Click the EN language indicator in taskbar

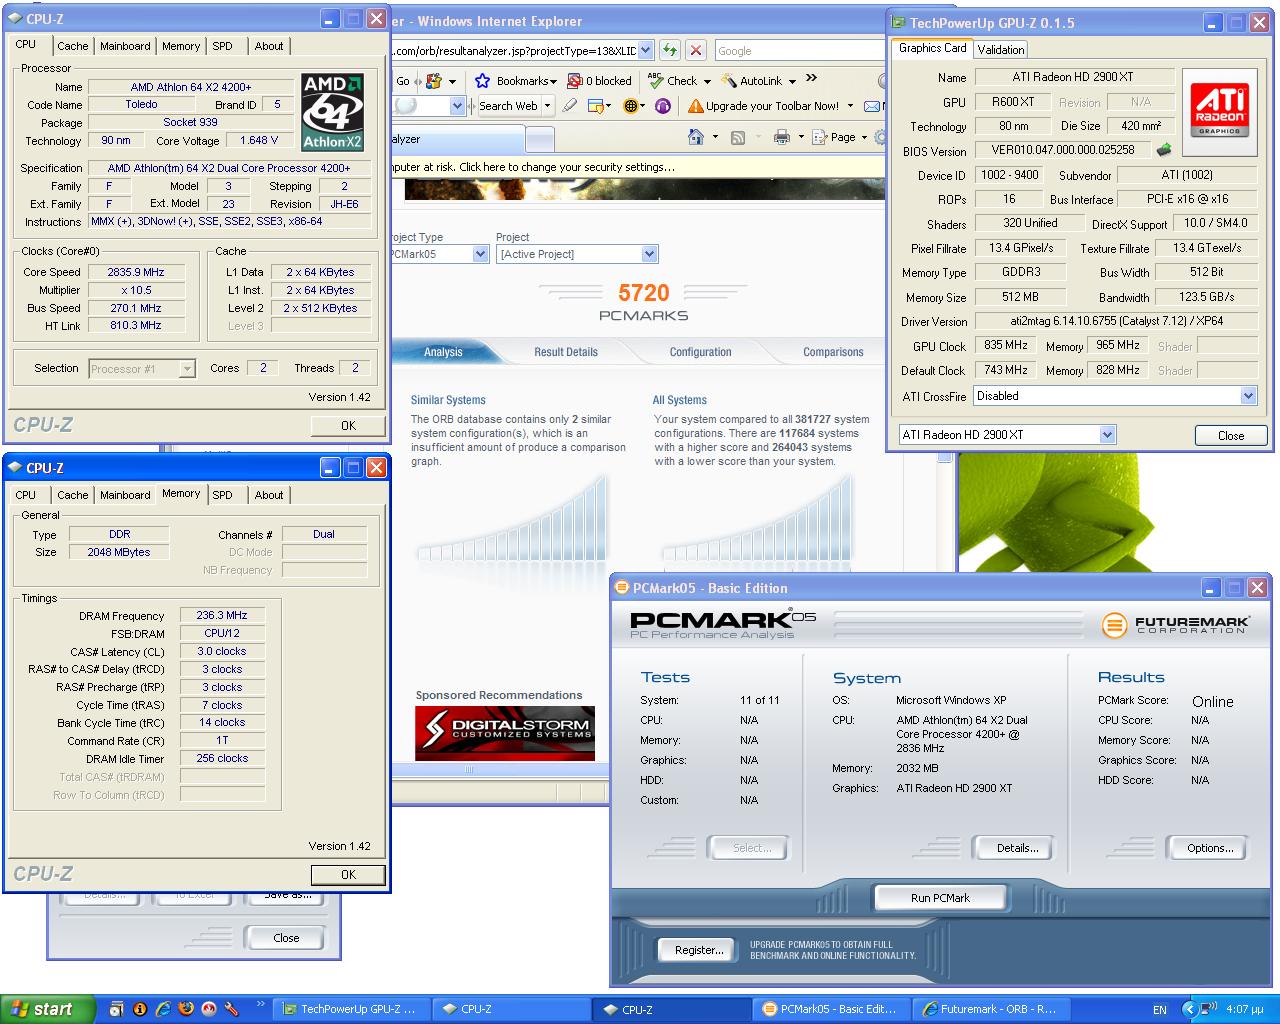(x=1160, y=1010)
